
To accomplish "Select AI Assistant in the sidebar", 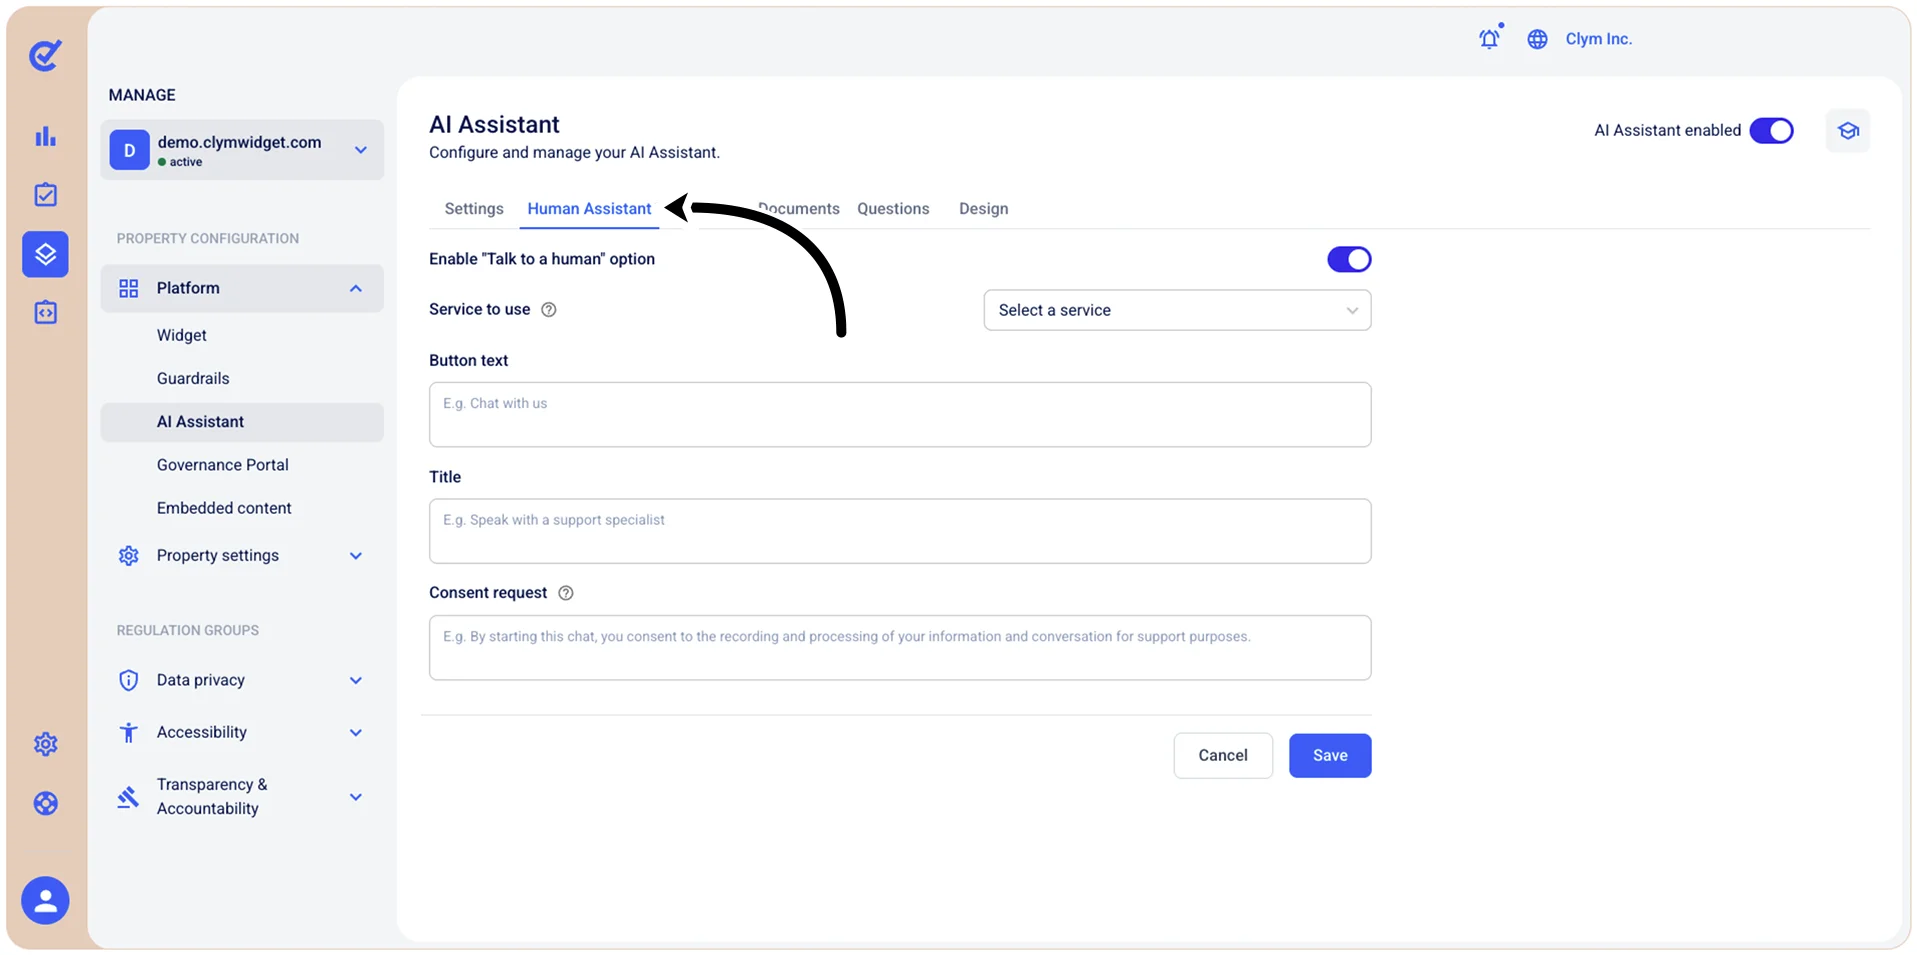I will (242, 422).
